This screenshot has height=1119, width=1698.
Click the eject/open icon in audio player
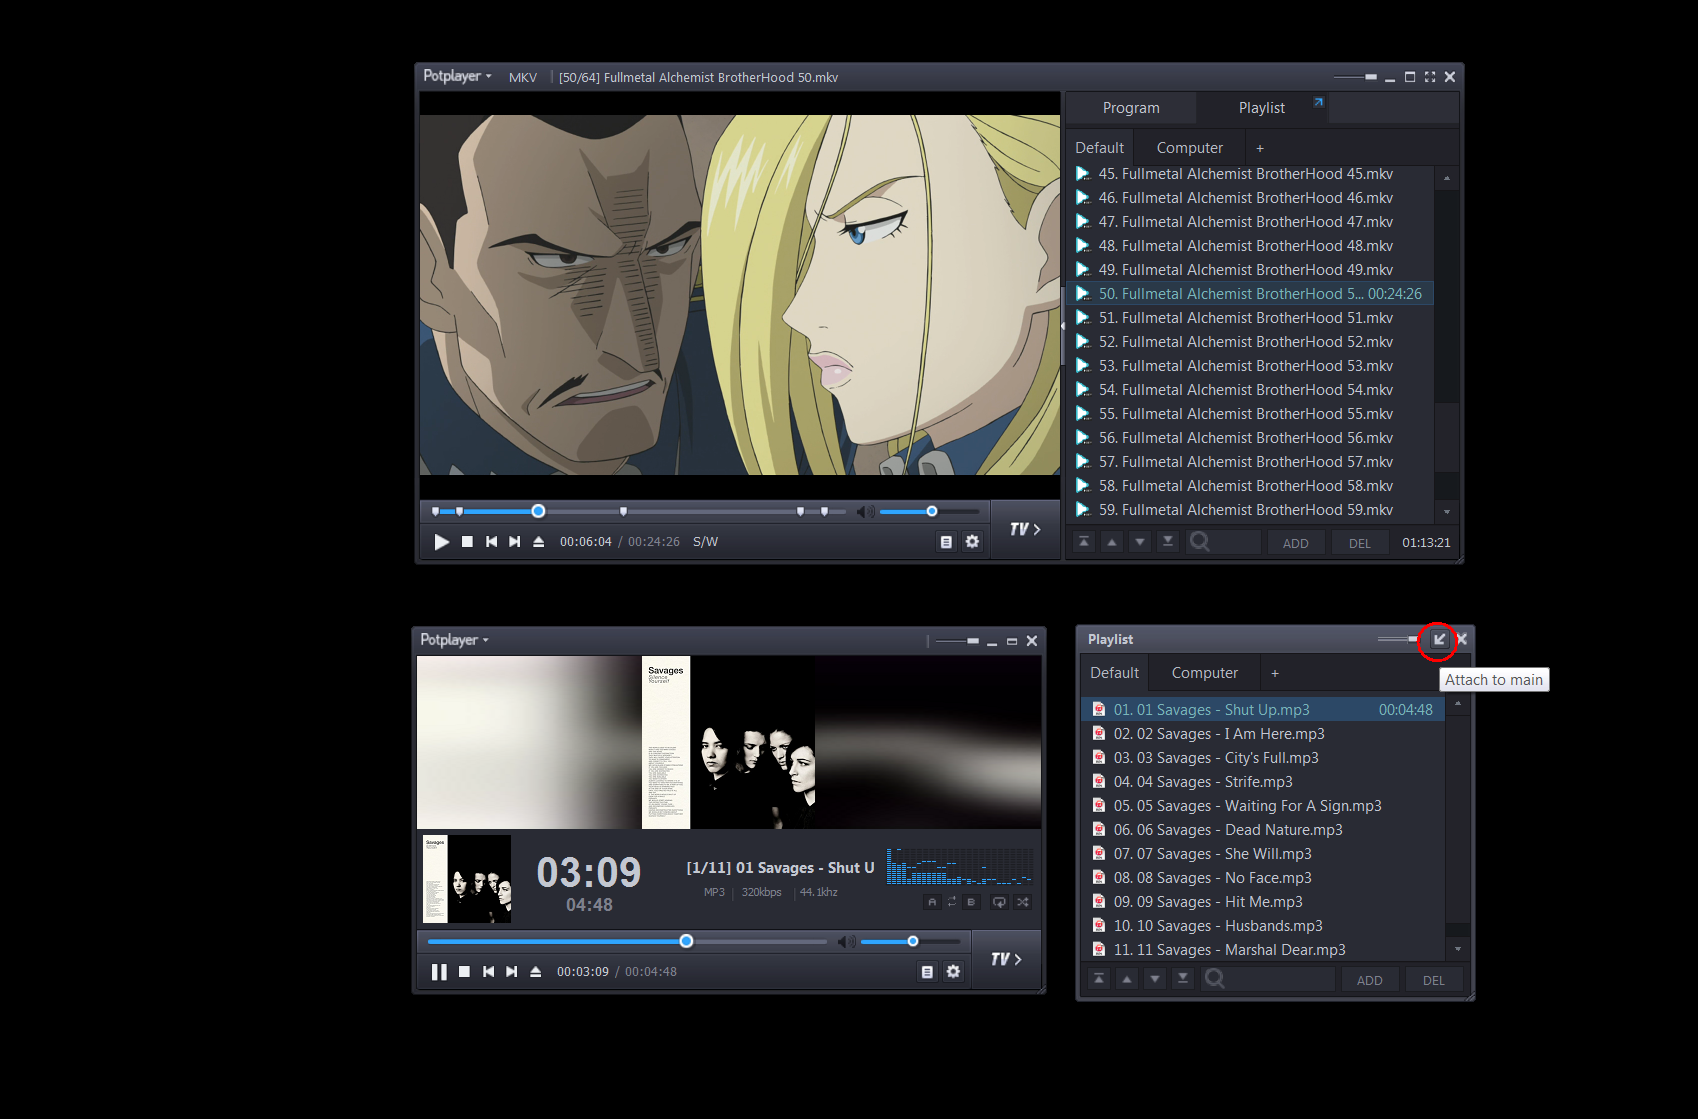point(536,972)
